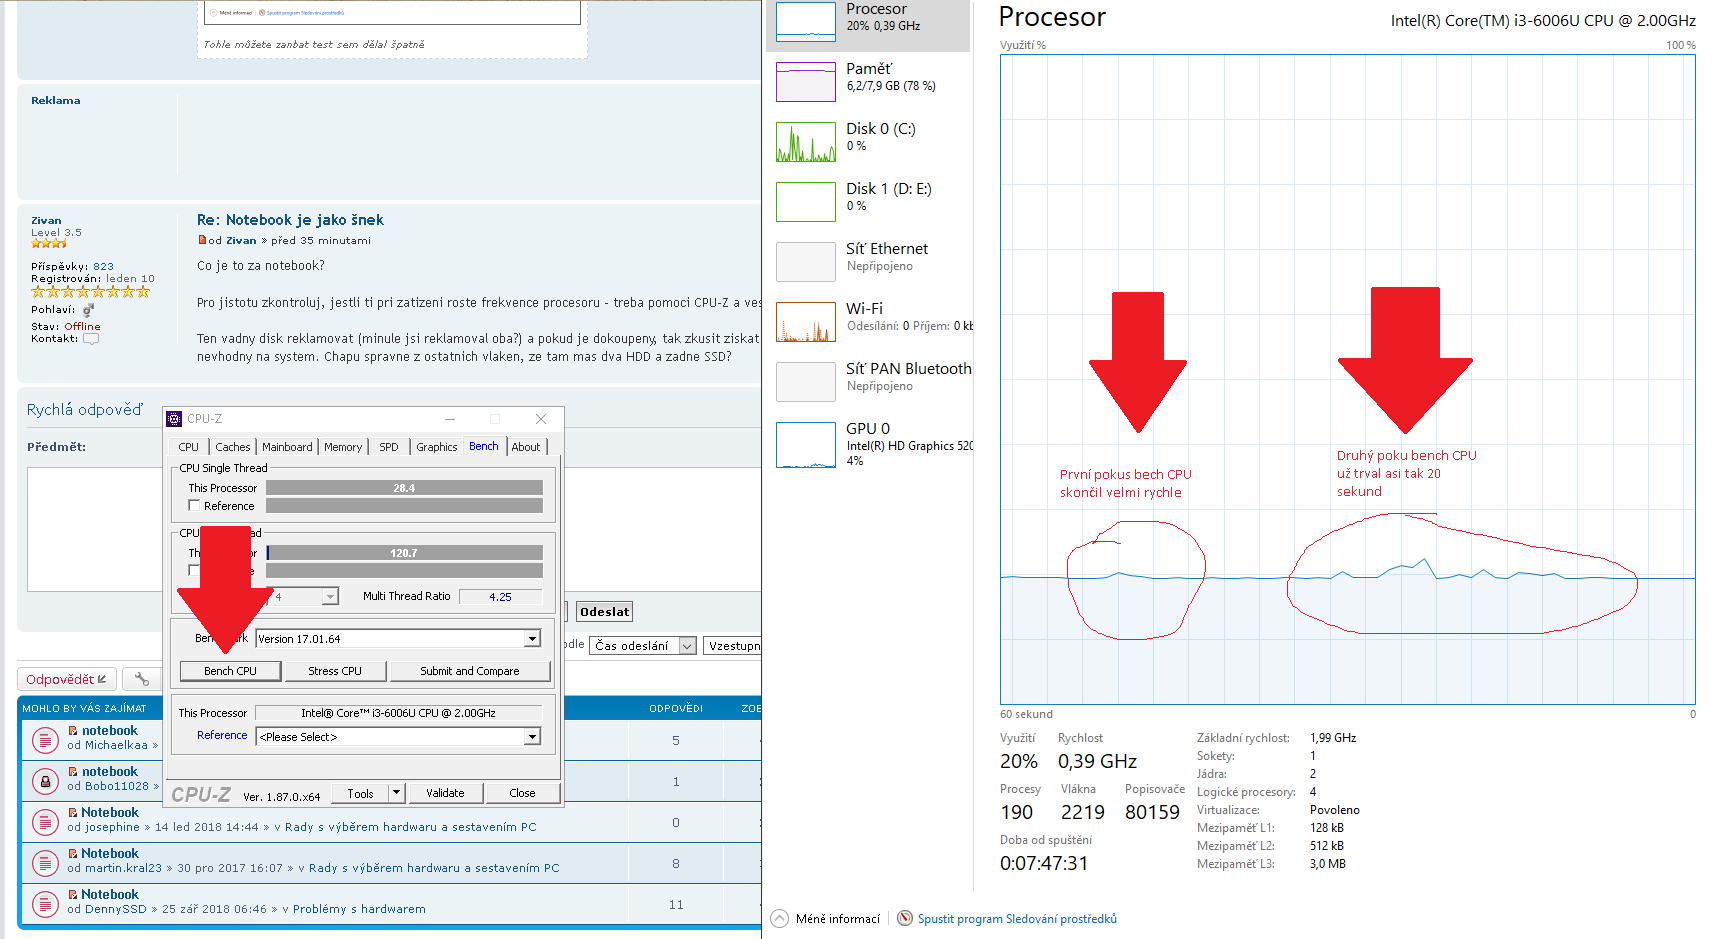The image size is (1720, 939).
Task: Click the post icon next to 'od Zivan'
Action: pyautogui.click(x=202, y=240)
